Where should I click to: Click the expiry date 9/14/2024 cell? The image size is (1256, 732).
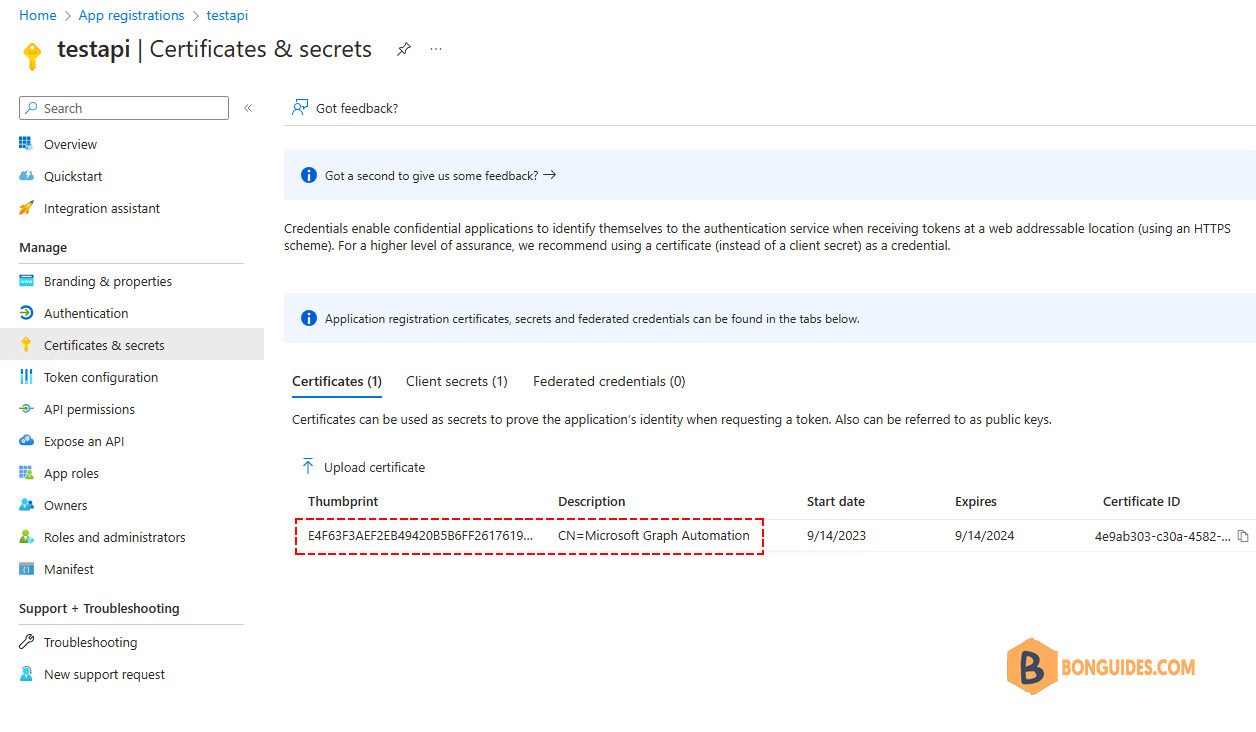(x=985, y=535)
